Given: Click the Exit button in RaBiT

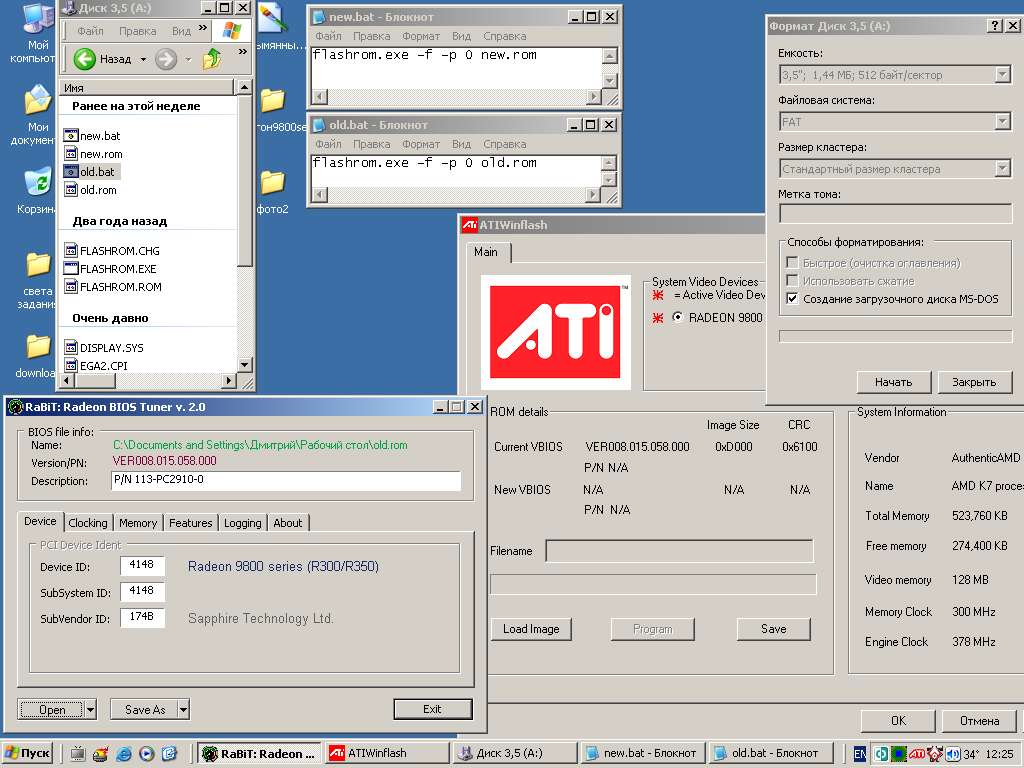Looking at the screenshot, I should point(432,709).
